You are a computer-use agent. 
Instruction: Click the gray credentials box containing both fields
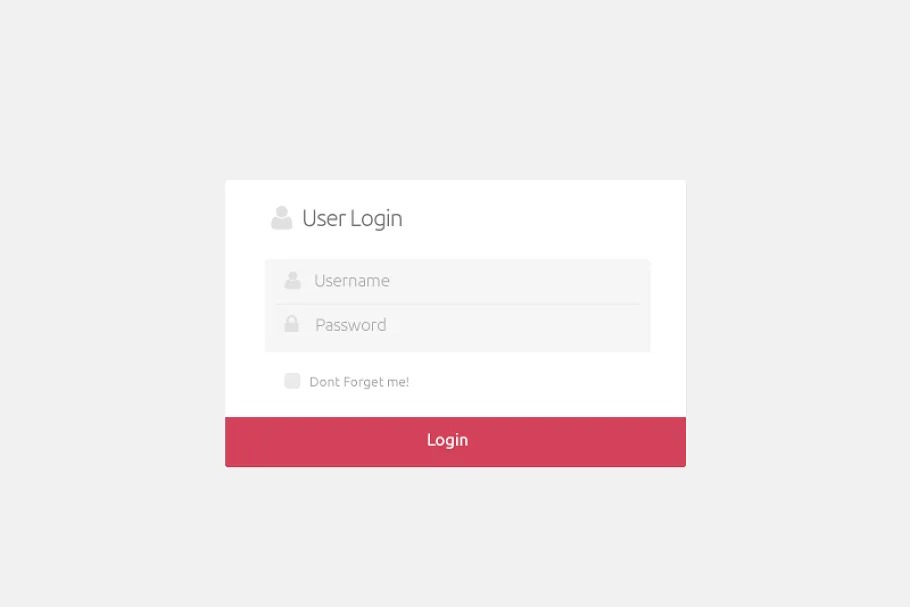[457, 305]
